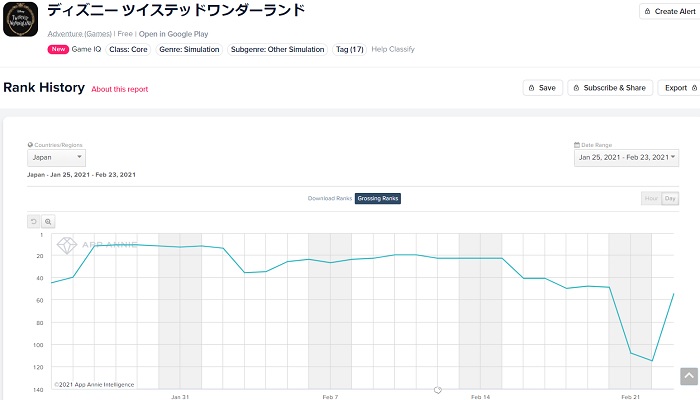Screen dimensions: 700x400
Task: Click the calendar icon beside Date Range
Action: 577,145
